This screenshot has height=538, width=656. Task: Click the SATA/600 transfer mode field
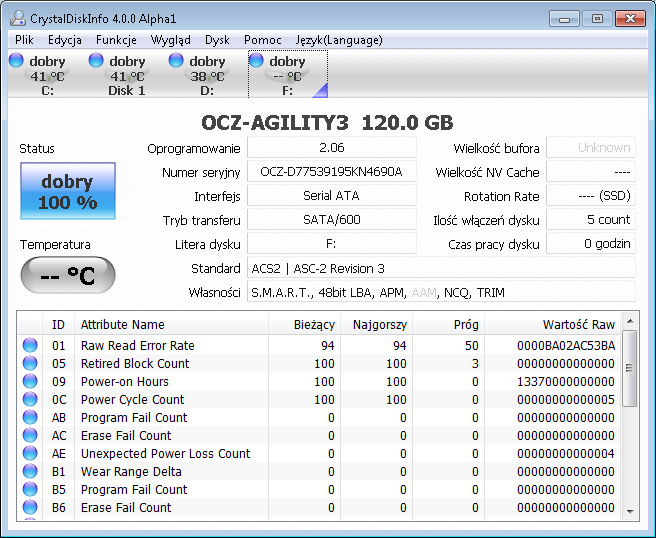(332, 220)
